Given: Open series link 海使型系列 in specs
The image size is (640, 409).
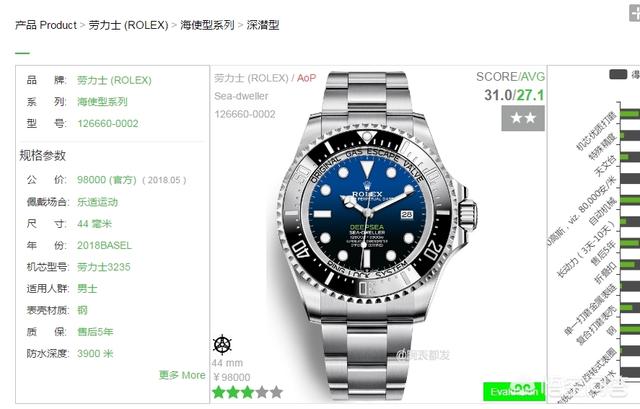Looking at the screenshot, I should [x=102, y=102].
